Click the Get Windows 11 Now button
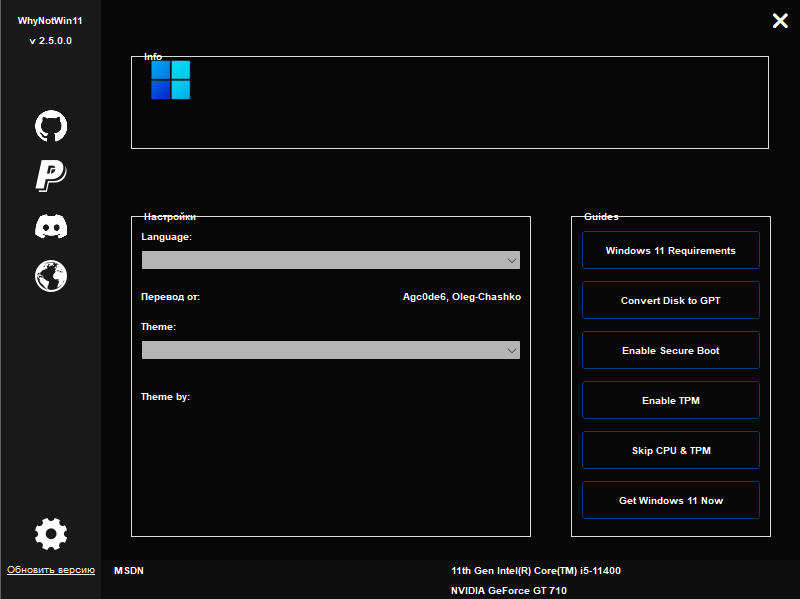The width and height of the screenshot is (800, 599). [670, 500]
